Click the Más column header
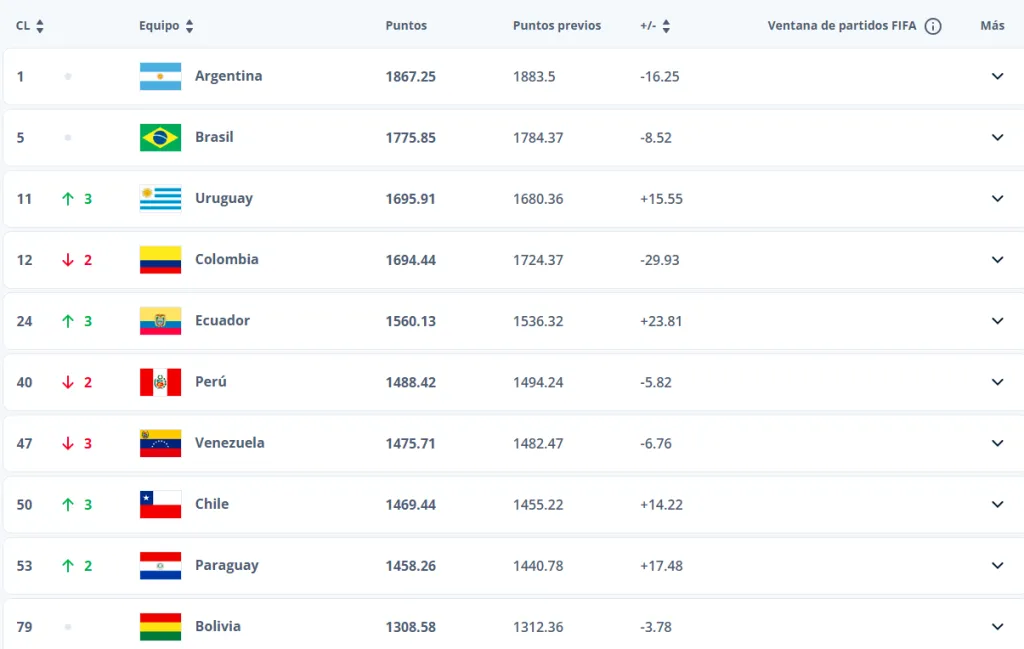This screenshot has height=649, width=1024. (992, 26)
